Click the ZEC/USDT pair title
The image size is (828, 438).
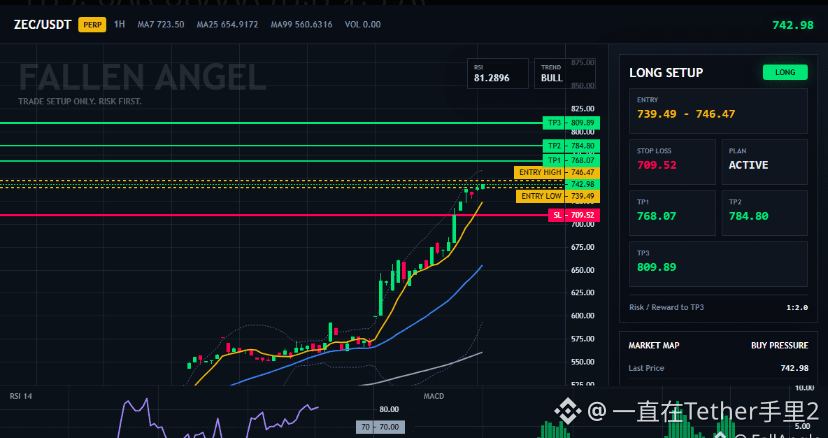click(x=42, y=25)
